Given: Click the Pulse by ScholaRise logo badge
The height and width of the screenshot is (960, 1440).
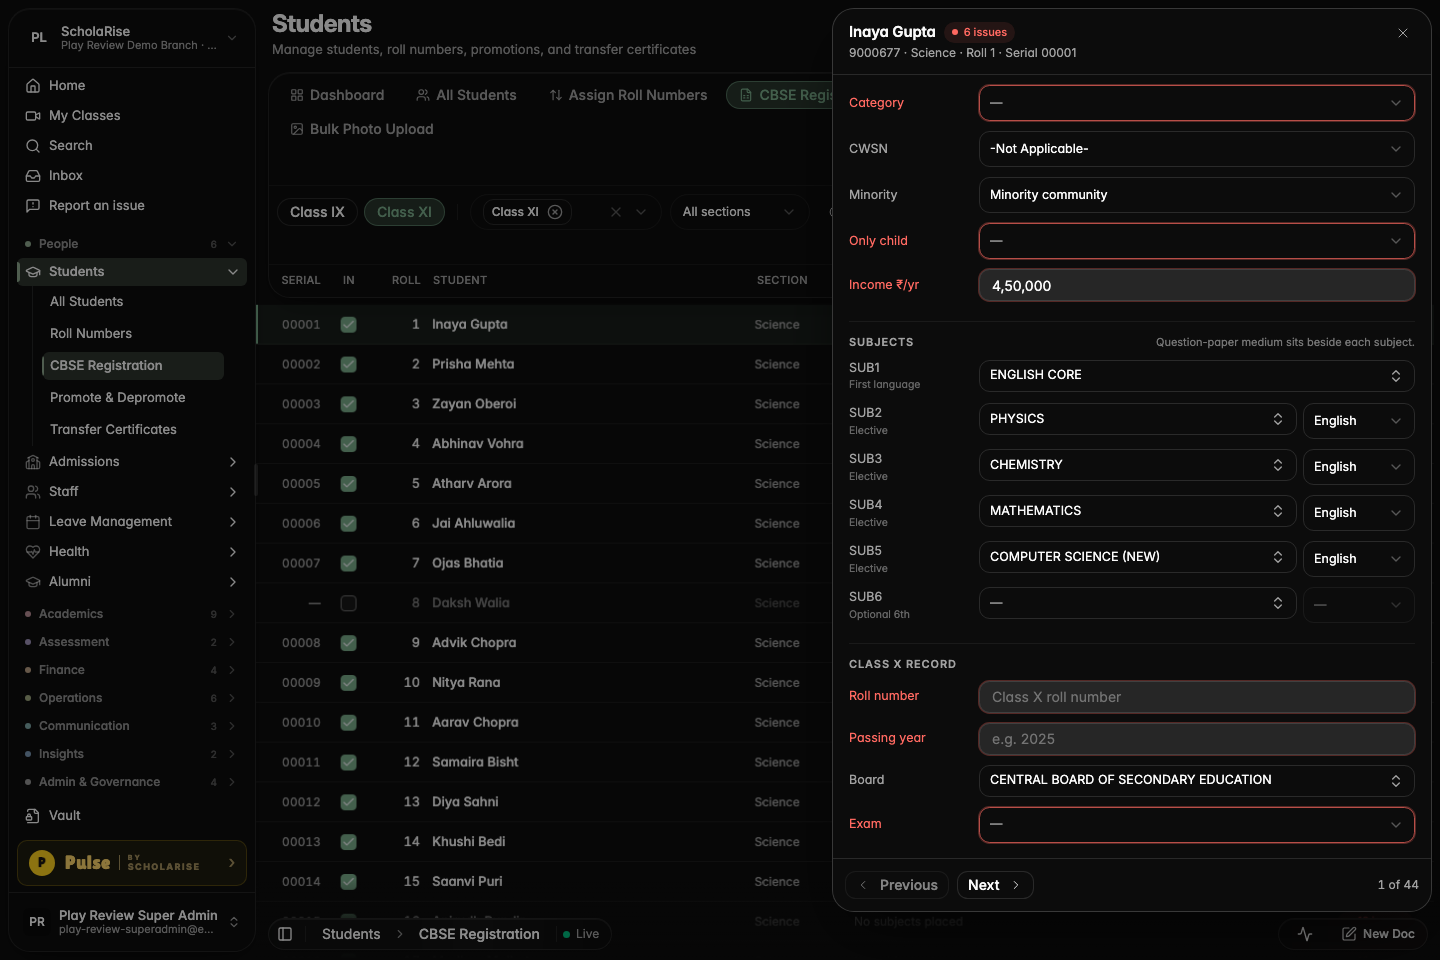Looking at the screenshot, I should point(132,863).
